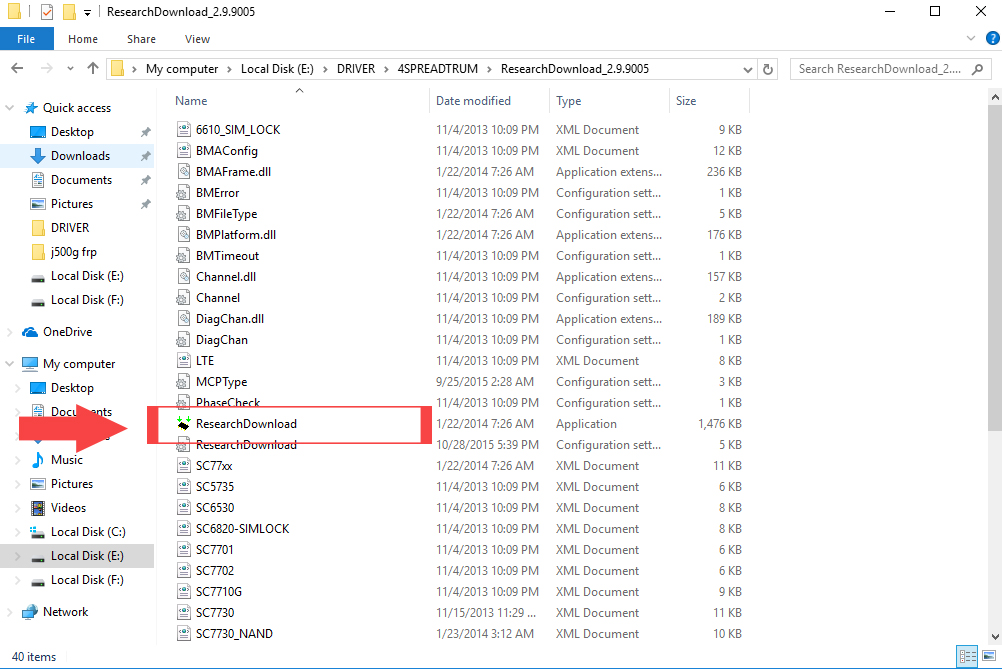Select the SC6820-SIMLOCK file name
Screen dimensions: 1002x669
click(243, 528)
